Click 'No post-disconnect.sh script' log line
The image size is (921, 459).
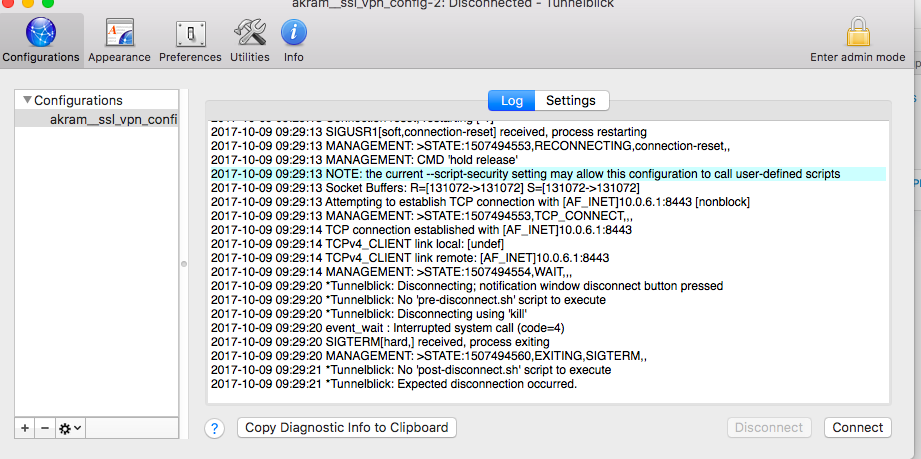click(x=411, y=370)
